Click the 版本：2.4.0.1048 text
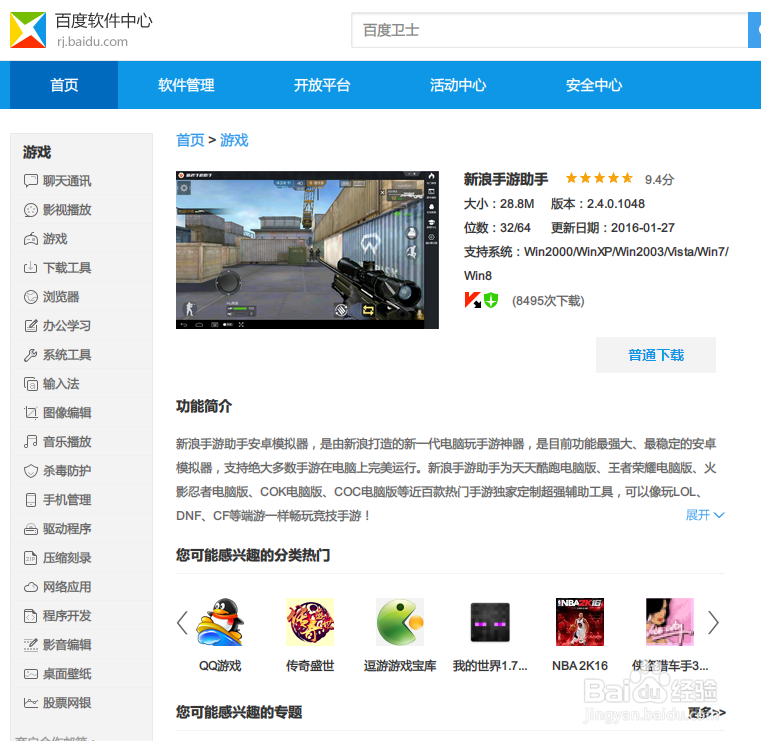761x741 pixels. pyautogui.click(x=597, y=204)
